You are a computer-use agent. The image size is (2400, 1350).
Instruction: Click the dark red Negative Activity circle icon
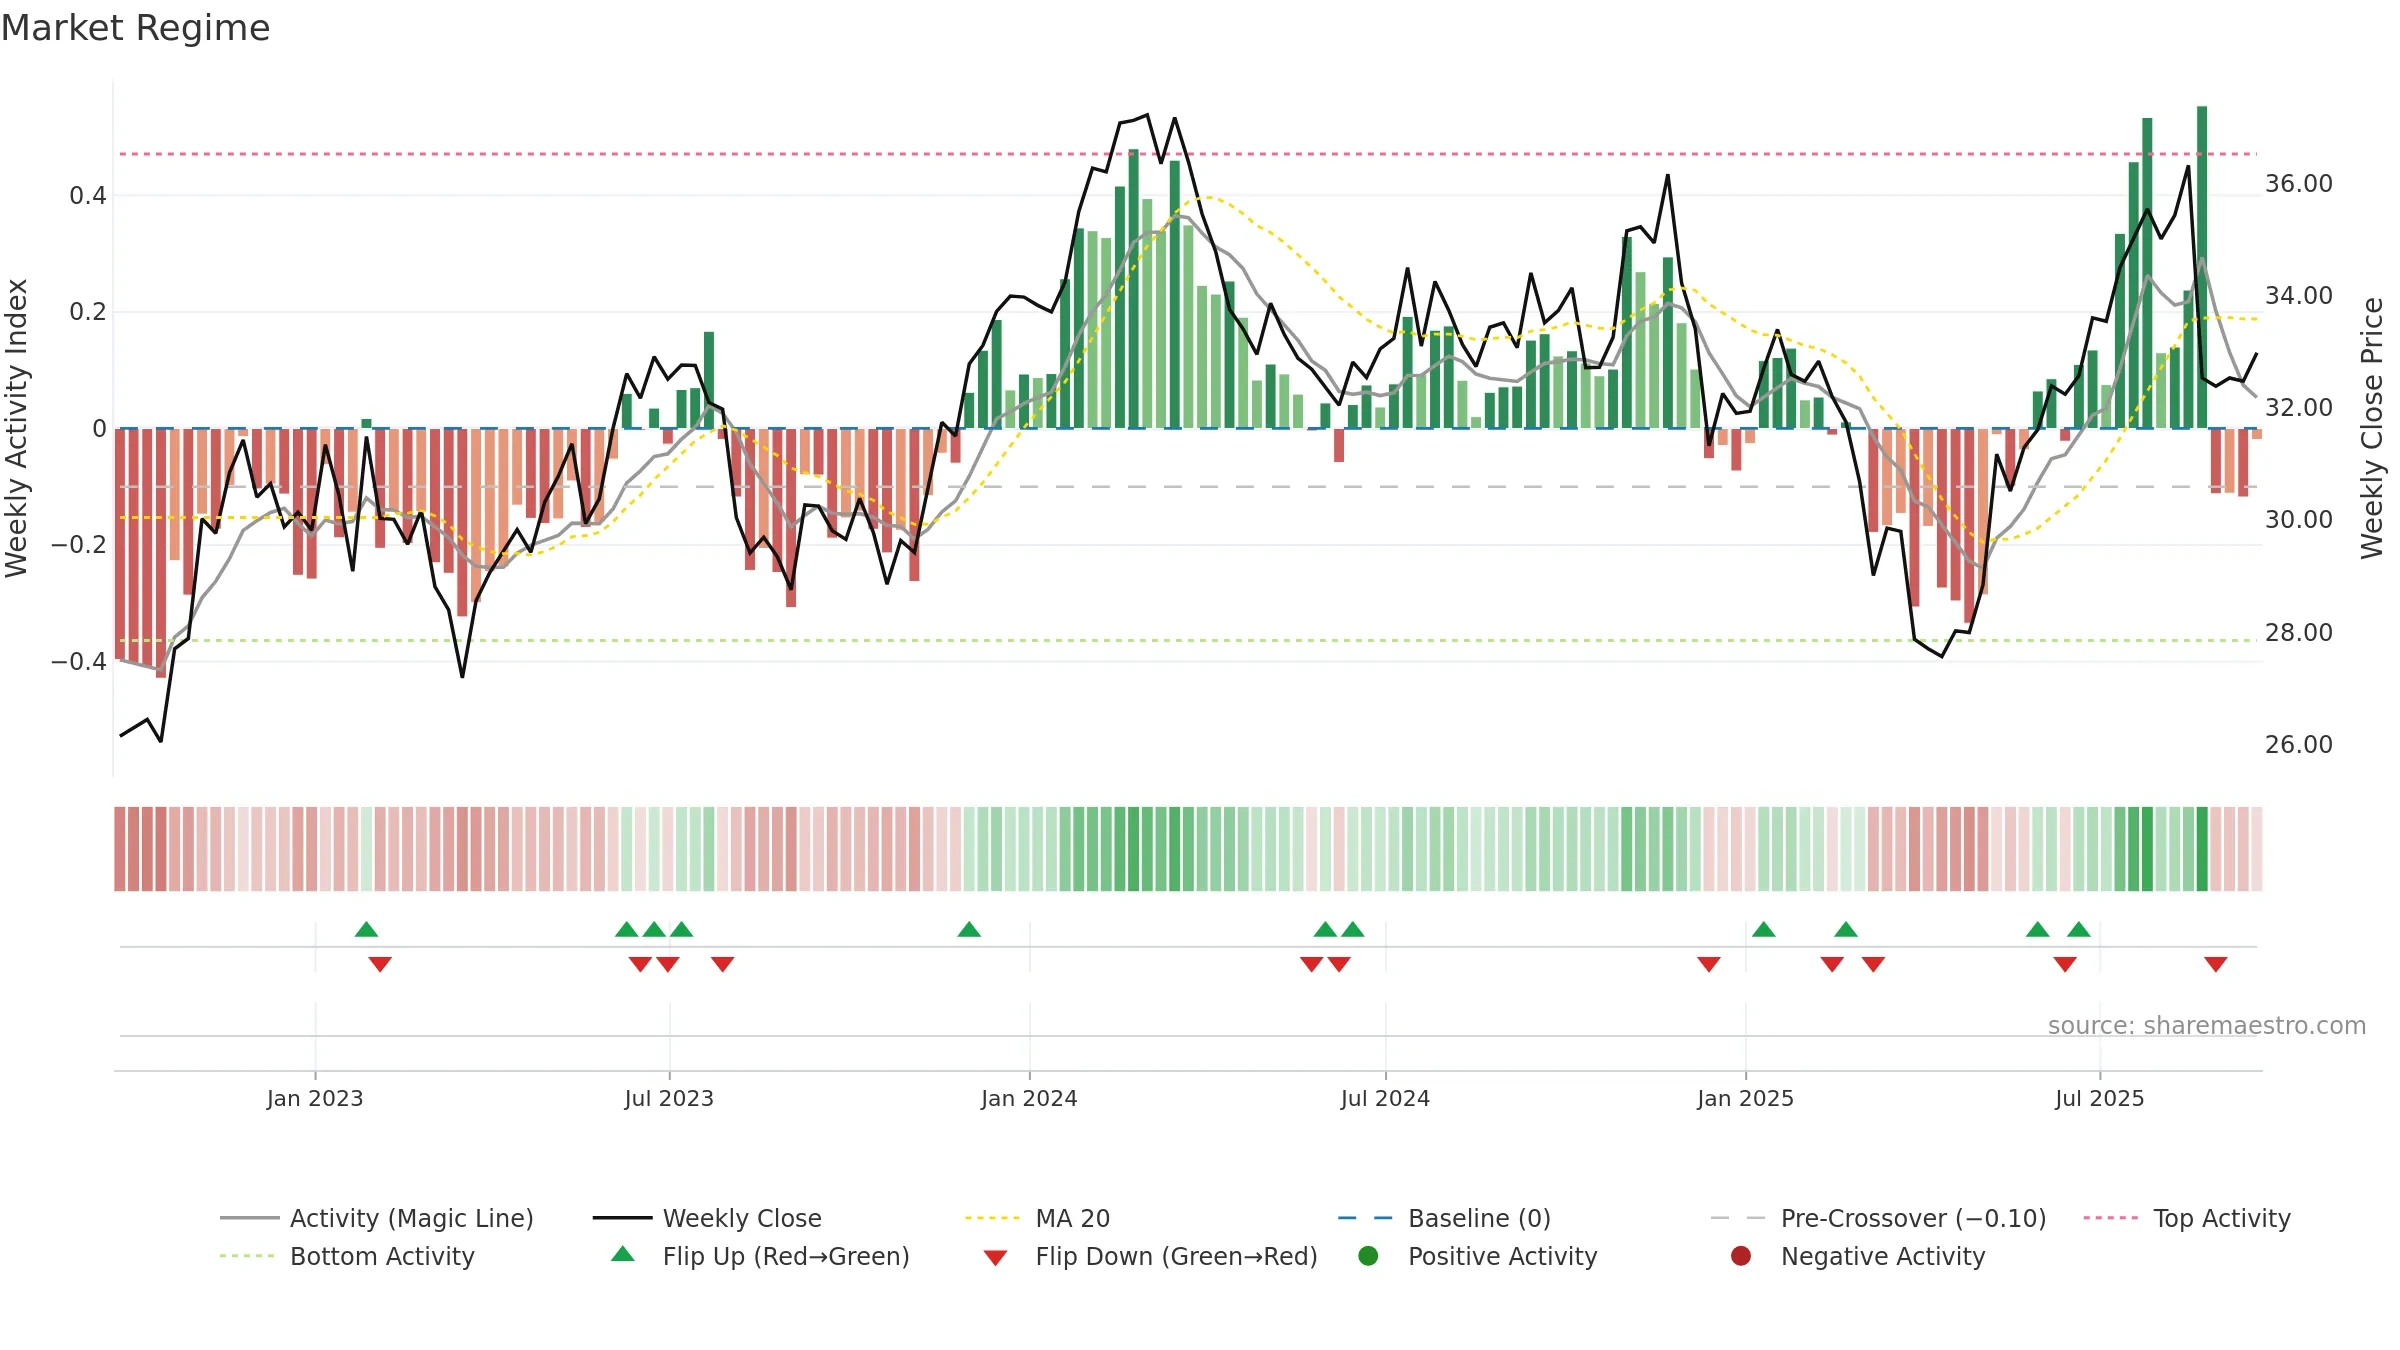1741,1256
